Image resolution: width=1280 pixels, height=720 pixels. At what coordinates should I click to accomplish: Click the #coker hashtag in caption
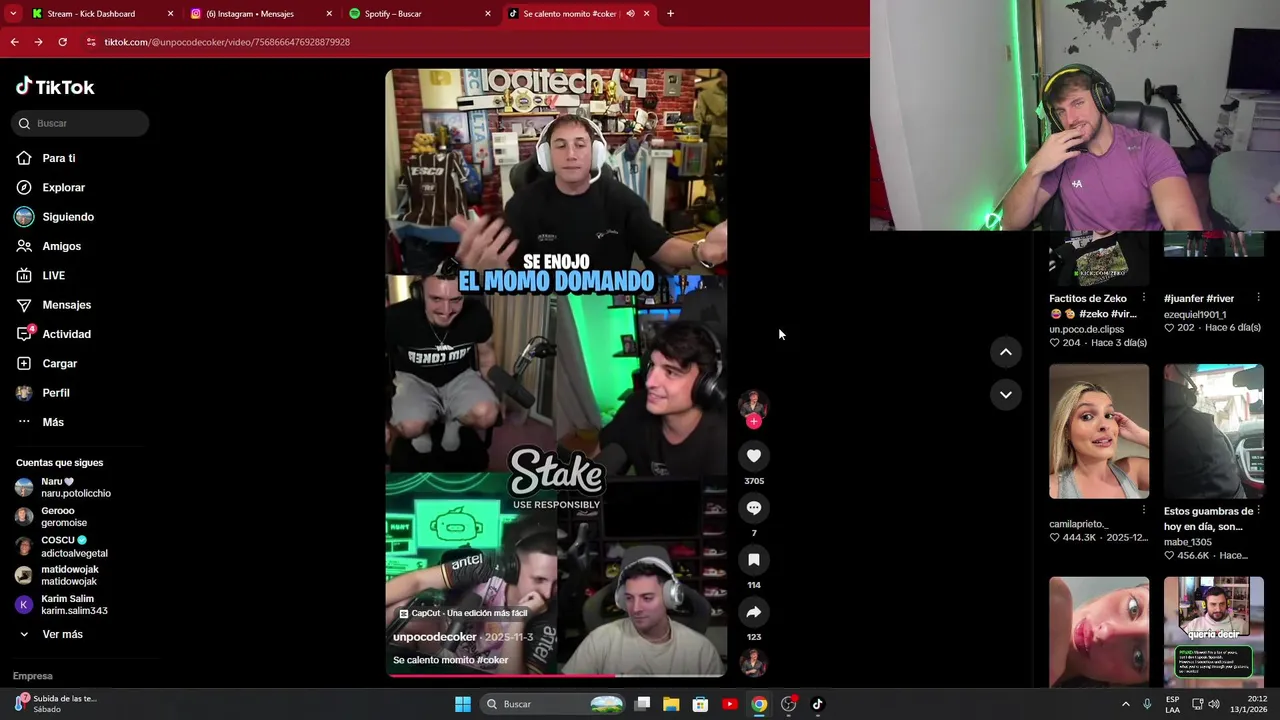[x=492, y=660]
